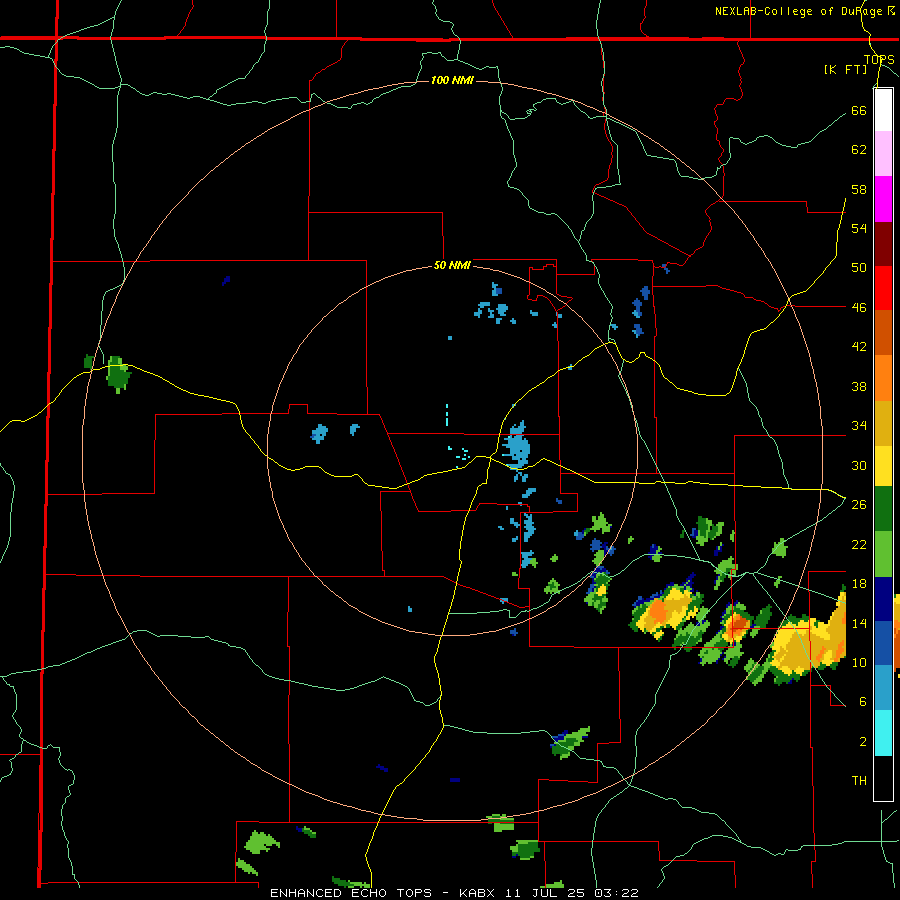Click the "62" legend value
The width and height of the screenshot is (900, 900).
pyautogui.click(x=859, y=150)
